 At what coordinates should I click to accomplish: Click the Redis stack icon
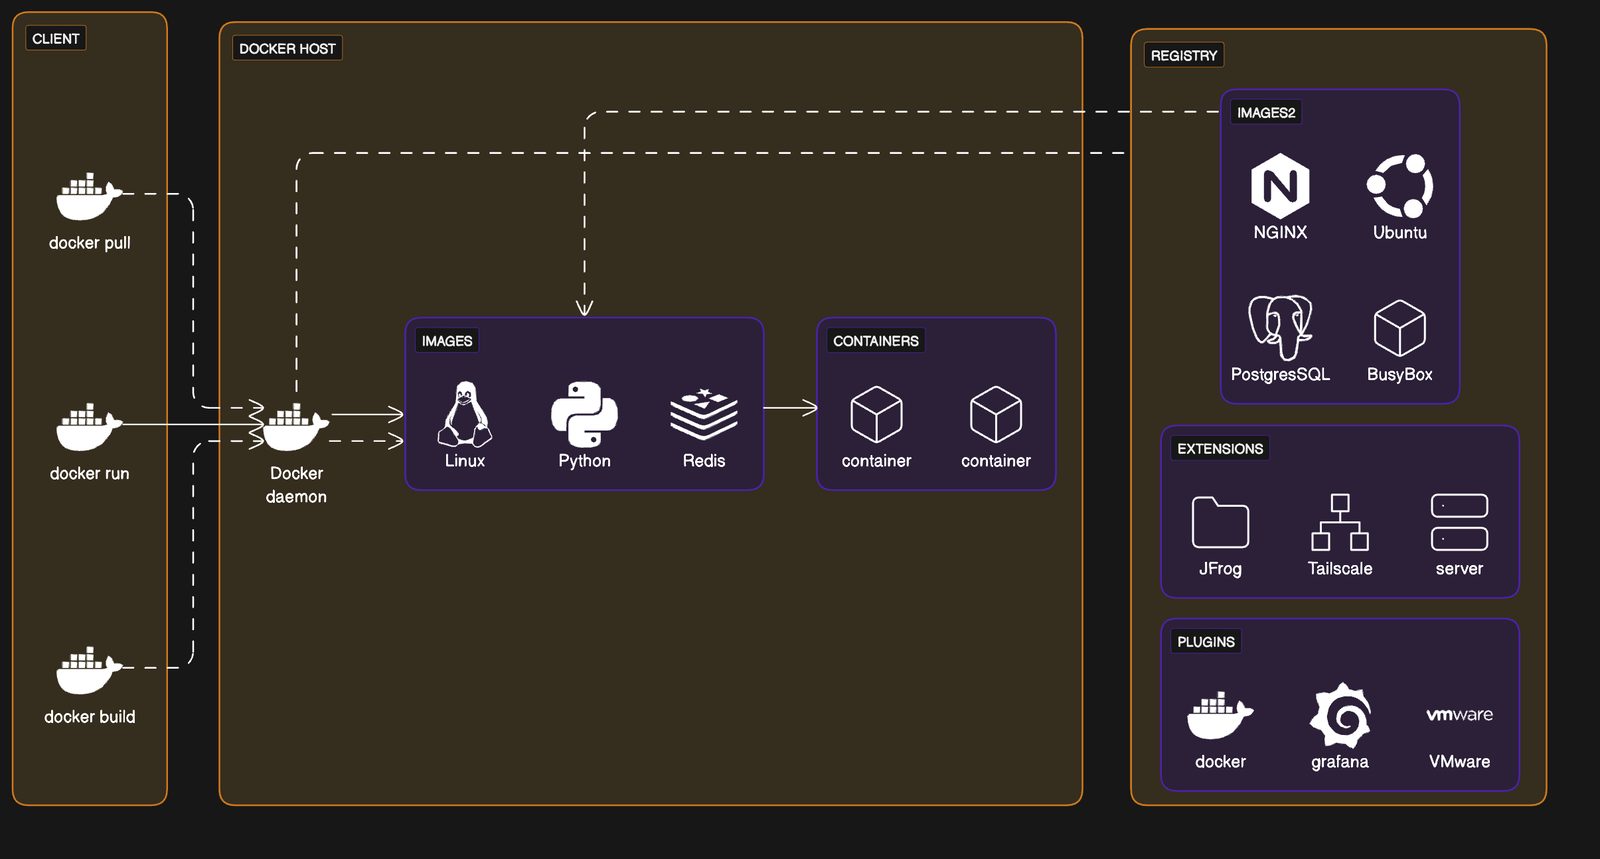[x=704, y=414]
